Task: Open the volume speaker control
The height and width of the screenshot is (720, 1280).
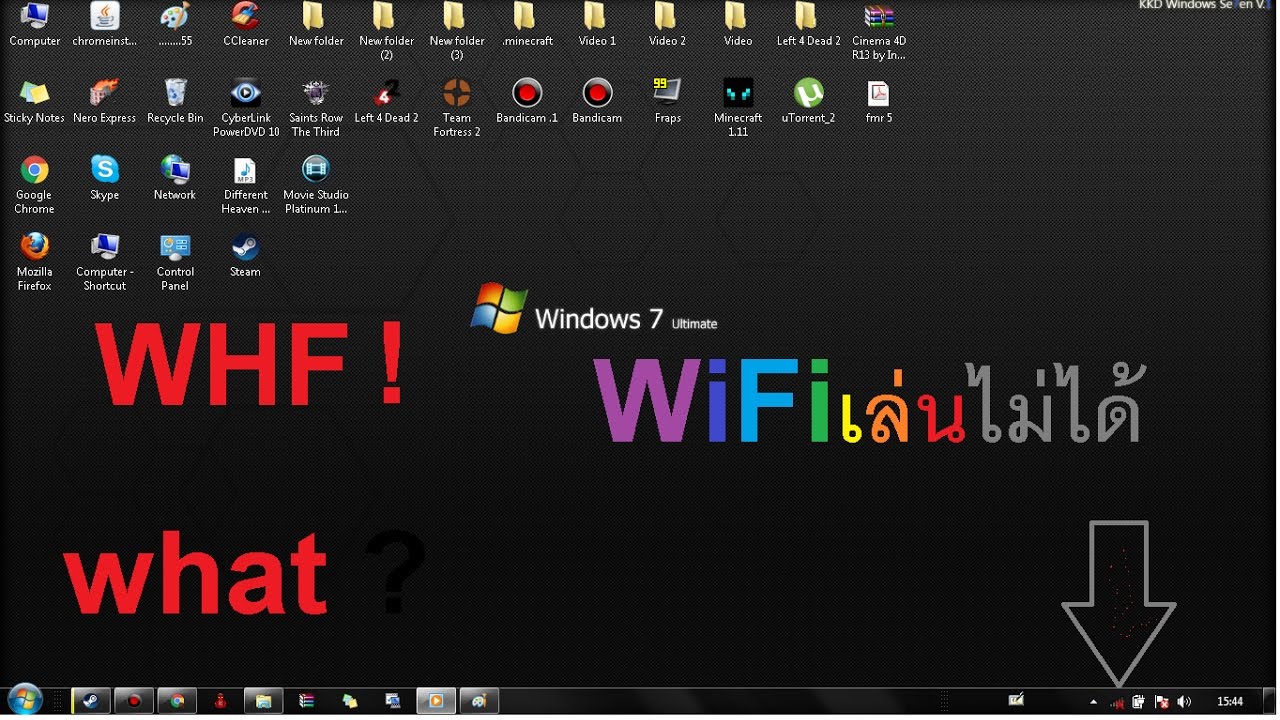Action: tap(1185, 702)
